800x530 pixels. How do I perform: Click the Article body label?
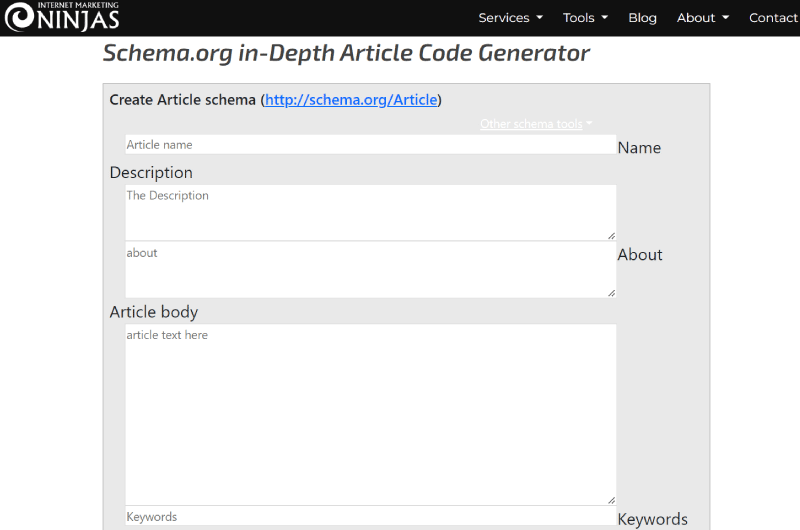pos(154,312)
